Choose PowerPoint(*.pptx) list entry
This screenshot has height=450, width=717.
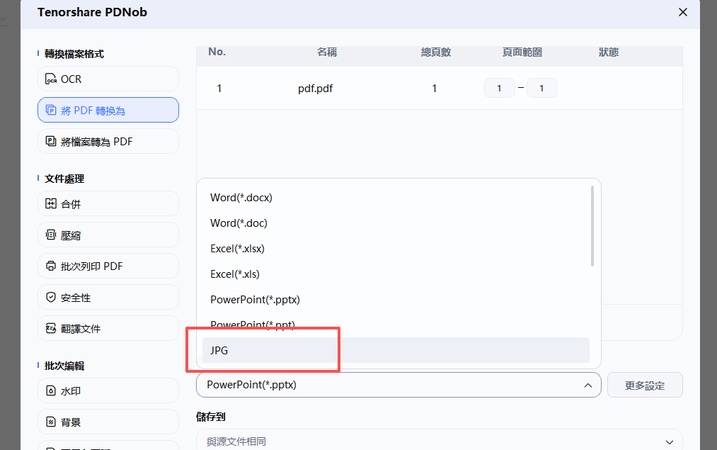pyautogui.click(x=396, y=300)
